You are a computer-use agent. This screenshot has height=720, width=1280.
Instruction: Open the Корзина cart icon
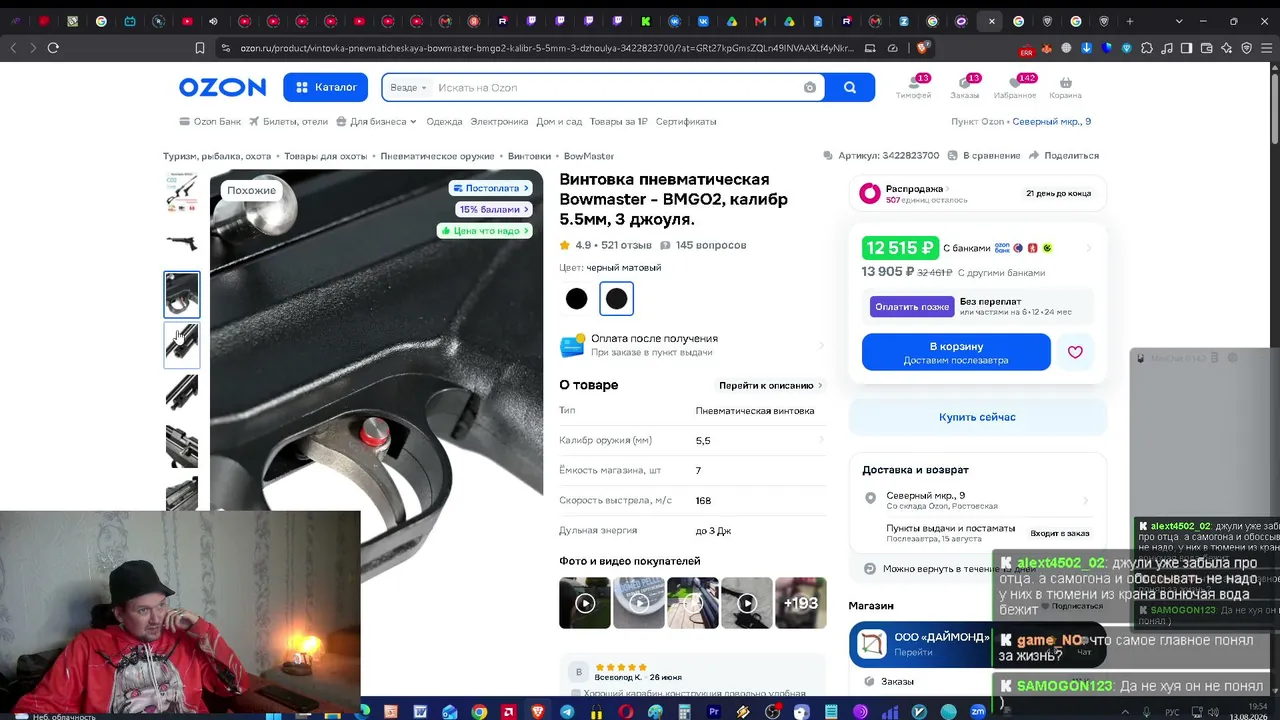(x=1065, y=87)
